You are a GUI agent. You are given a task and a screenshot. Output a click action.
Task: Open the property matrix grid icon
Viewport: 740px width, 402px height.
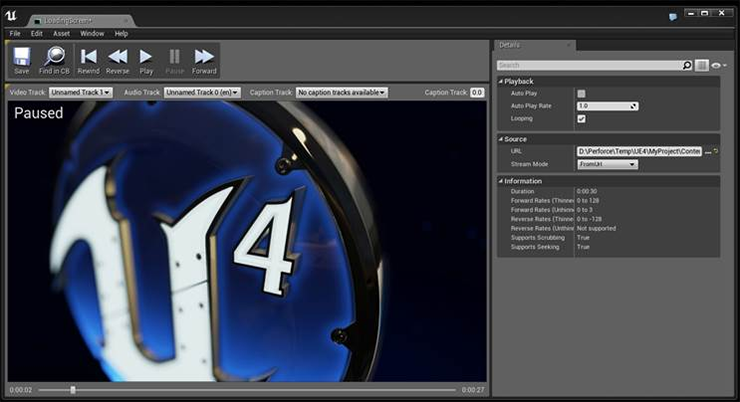(x=702, y=65)
